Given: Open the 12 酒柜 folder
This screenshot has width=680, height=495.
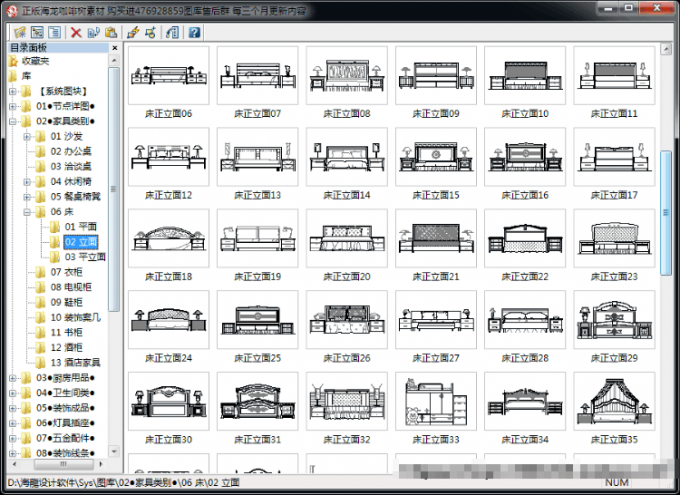Looking at the screenshot, I should pyautogui.click(x=66, y=347).
